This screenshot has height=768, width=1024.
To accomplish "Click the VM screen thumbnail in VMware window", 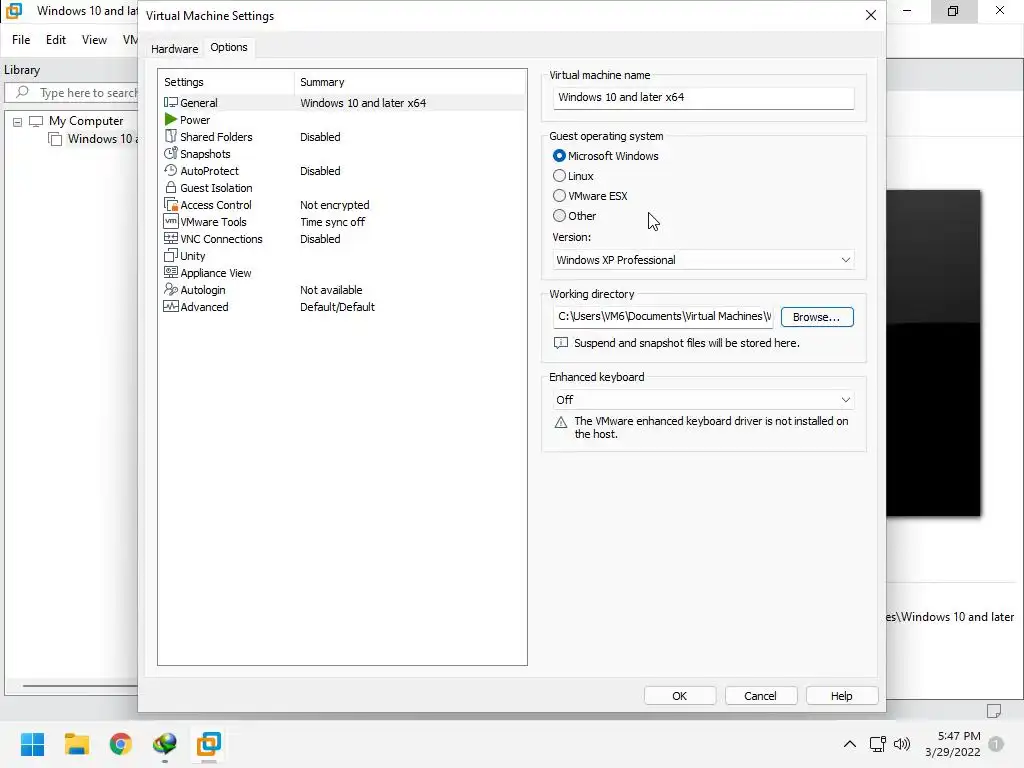I will (933, 353).
